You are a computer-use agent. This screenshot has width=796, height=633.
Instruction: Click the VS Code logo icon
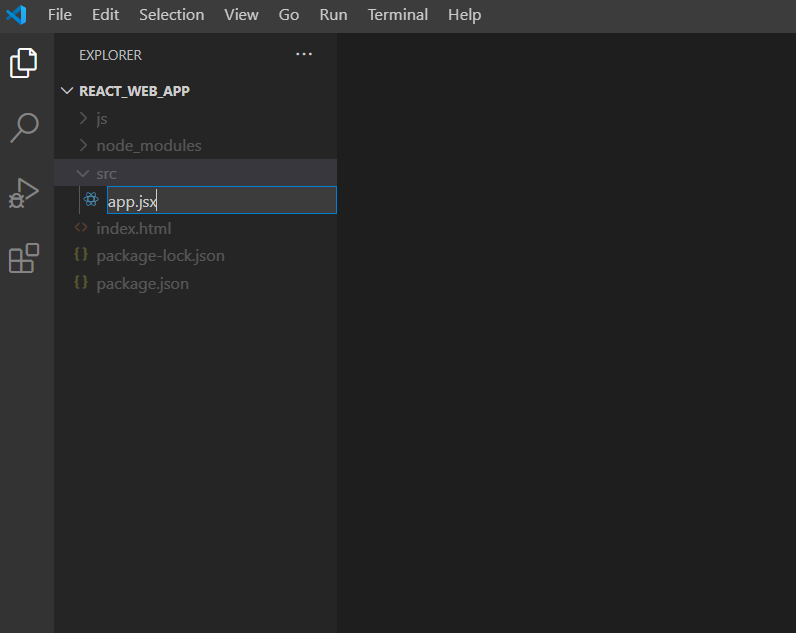coord(16,15)
